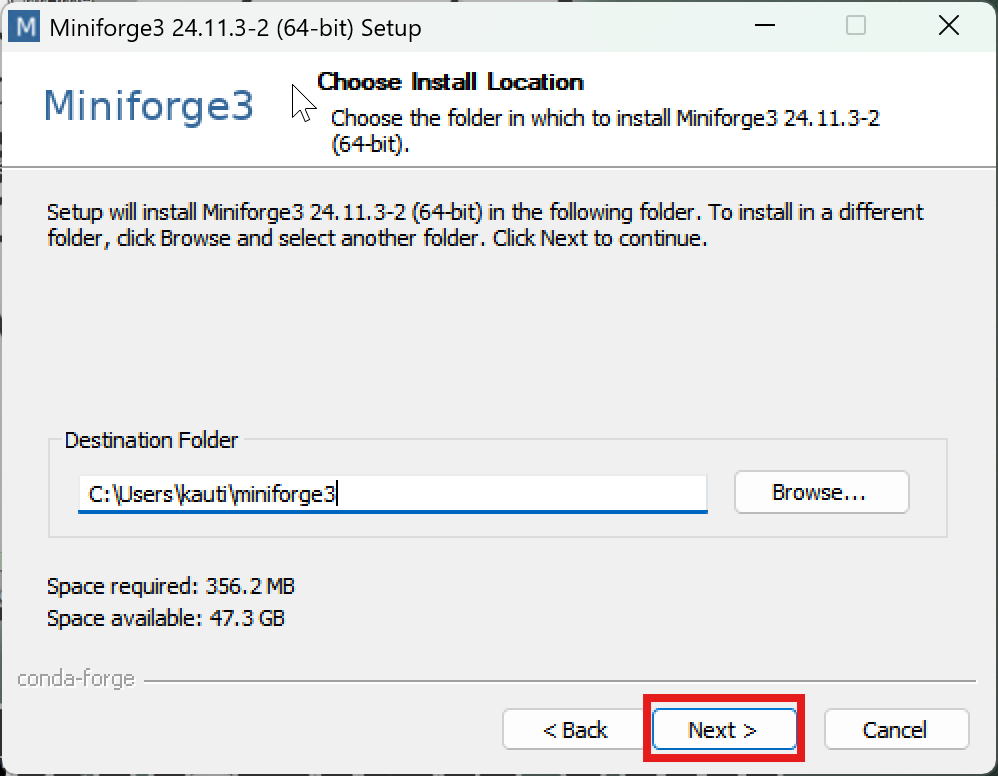Close the Miniforge3 Setup window

click(948, 27)
